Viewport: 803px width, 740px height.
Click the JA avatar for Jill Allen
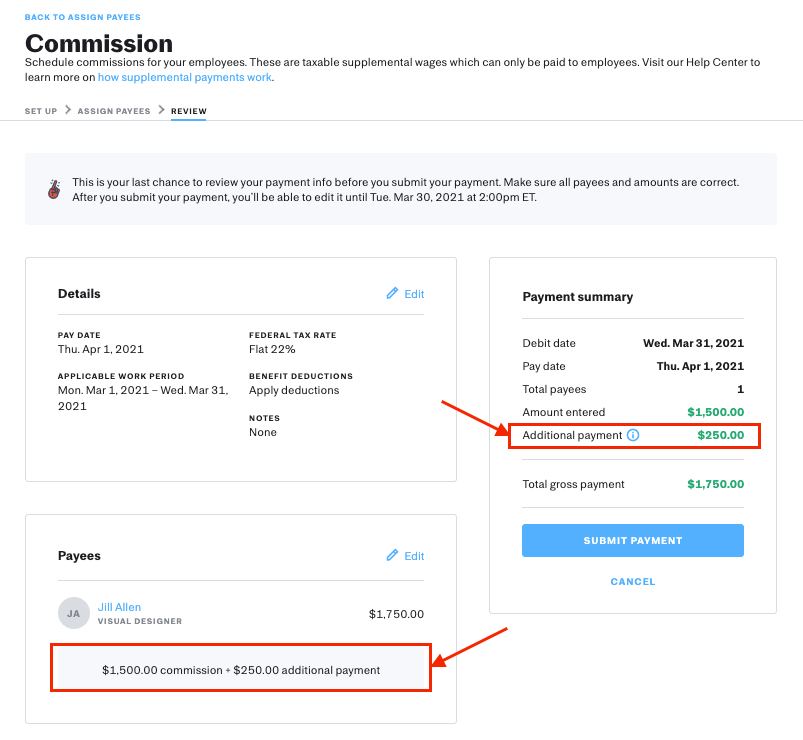point(74,613)
